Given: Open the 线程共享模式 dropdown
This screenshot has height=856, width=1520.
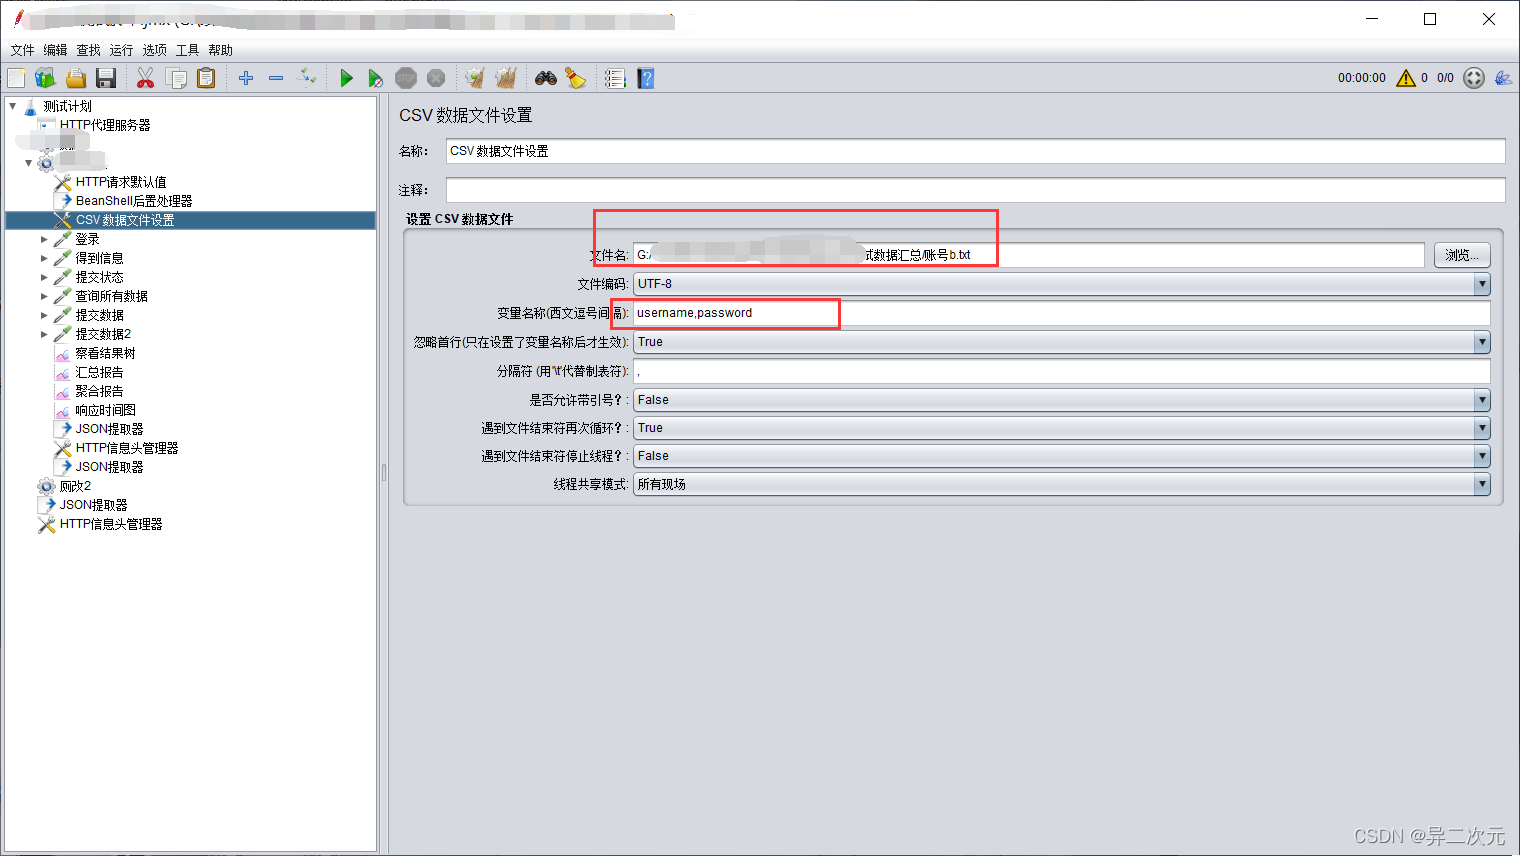Looking at the screenshot, I should point(1061,484).
